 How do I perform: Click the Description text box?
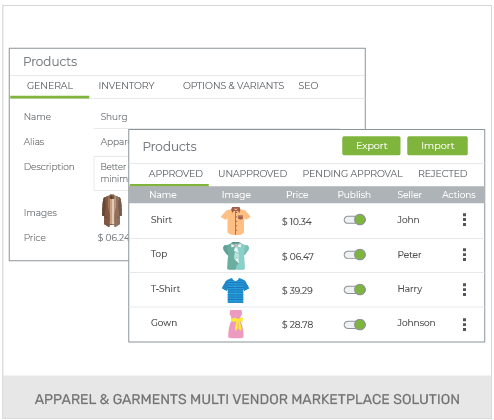tap(112, 173)
